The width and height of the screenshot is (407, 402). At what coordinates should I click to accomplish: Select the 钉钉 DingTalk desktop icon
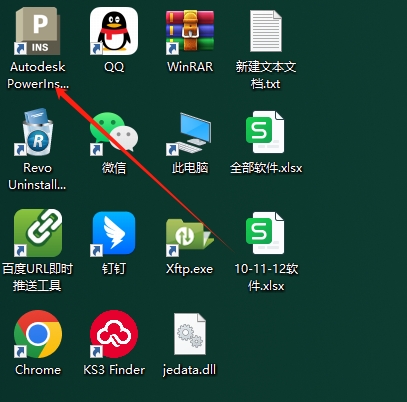114,233
